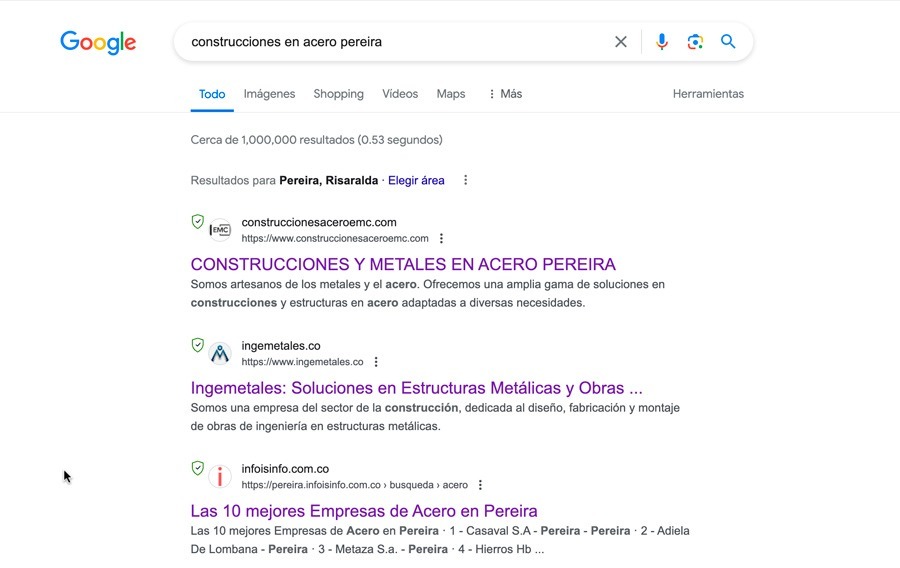This screenshot has height=568, width=900.
Task: Click the Cerca de 1,000,000 resultados text
Action: 316,140
